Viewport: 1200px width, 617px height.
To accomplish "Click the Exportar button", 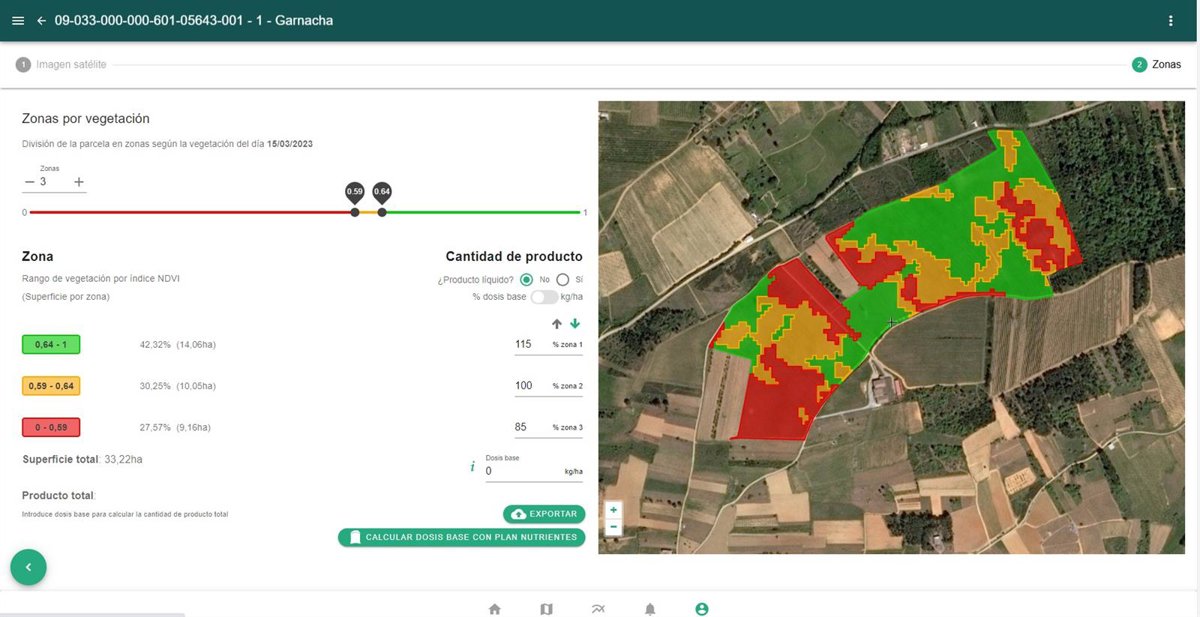I will point(544,514).
